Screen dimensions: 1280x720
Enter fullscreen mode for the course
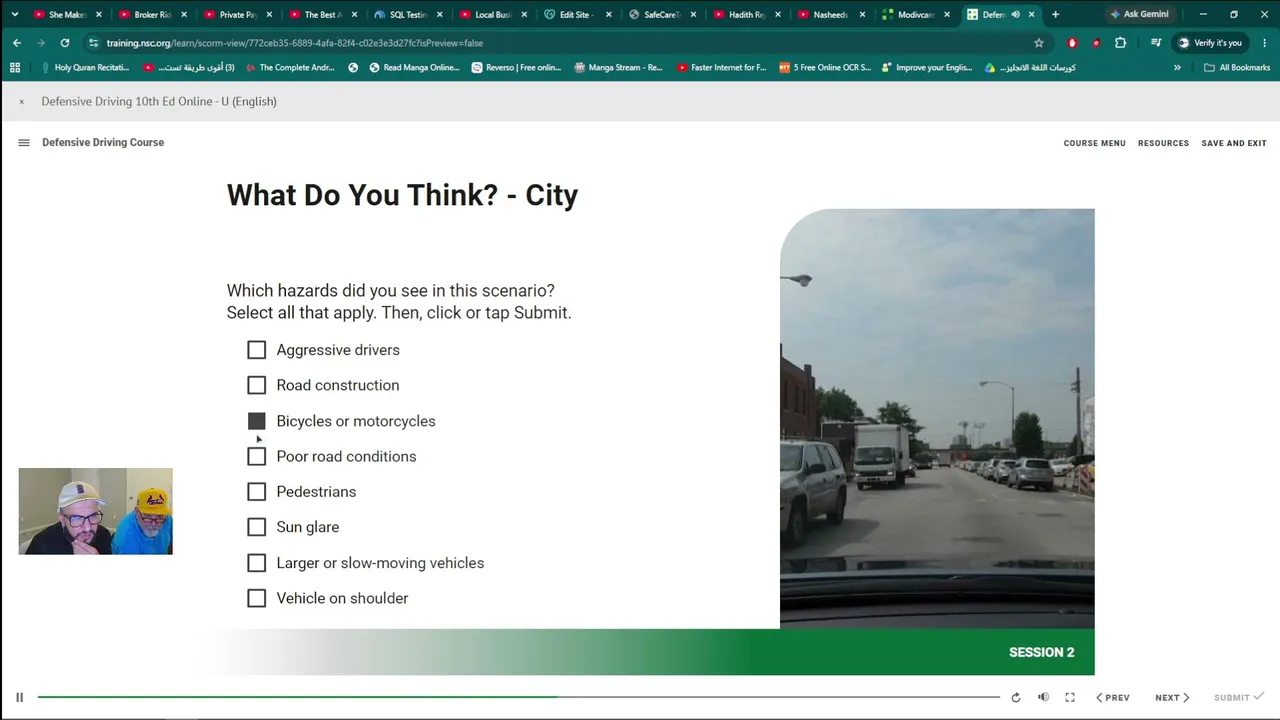click(1070, 697)
